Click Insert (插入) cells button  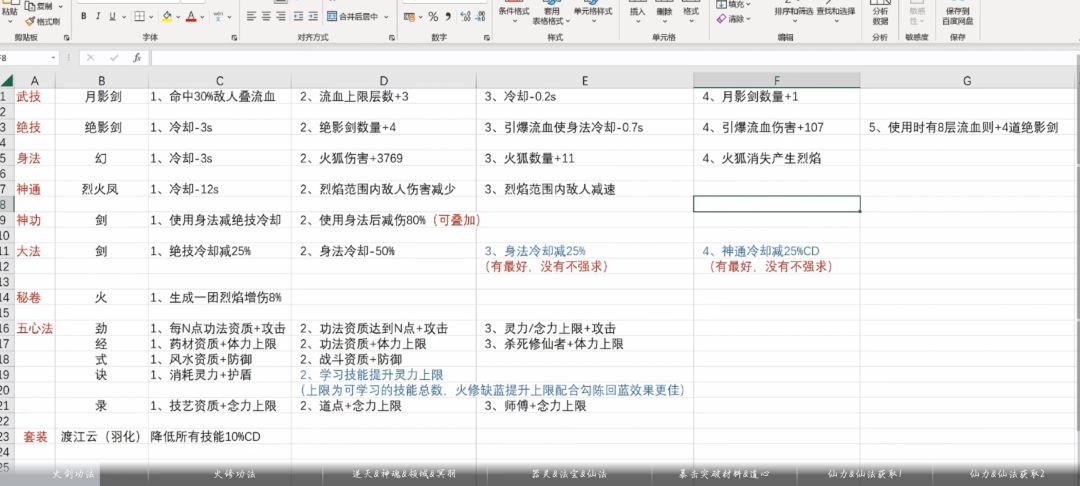(x=638, y=11)
